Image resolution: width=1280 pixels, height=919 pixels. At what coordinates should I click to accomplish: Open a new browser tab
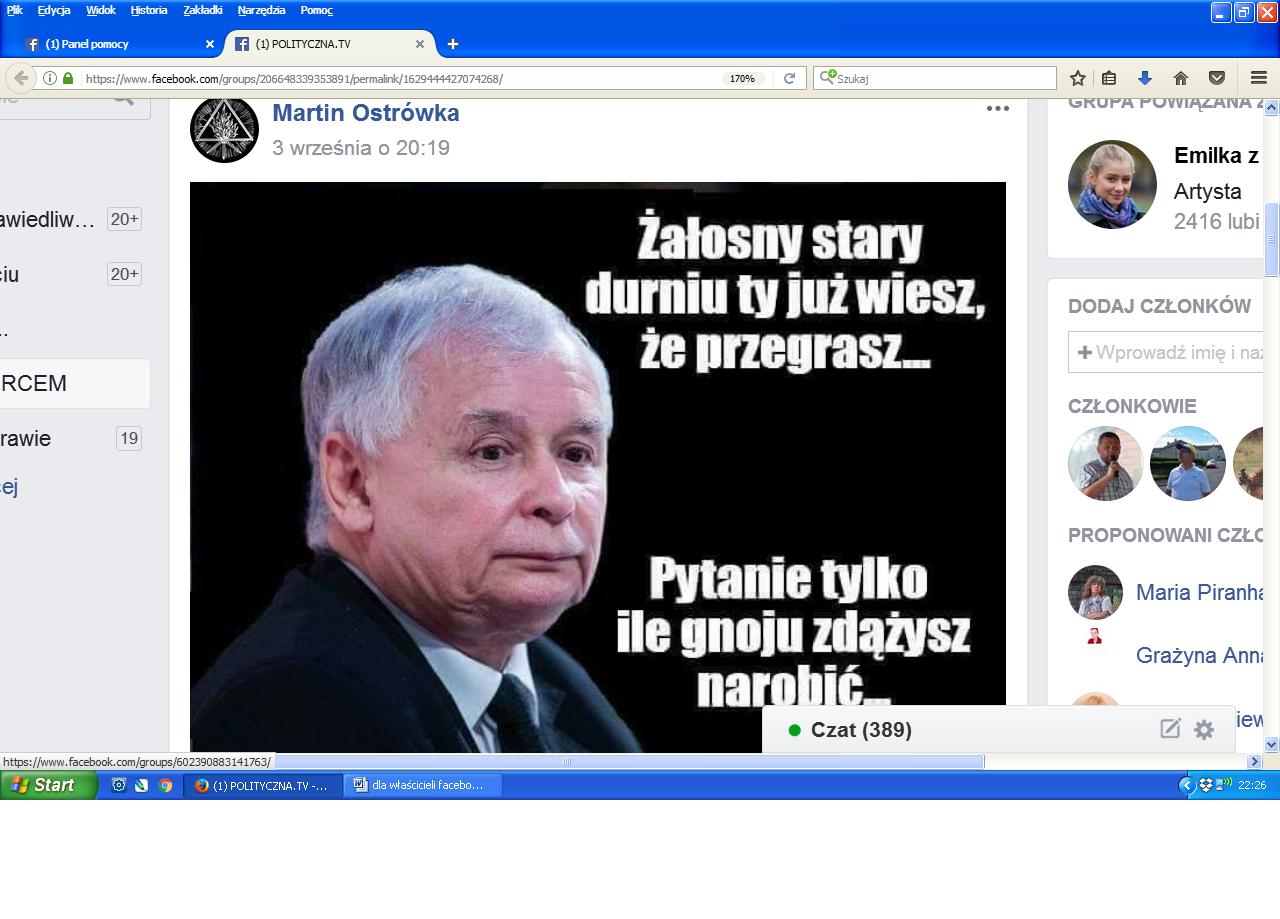pyautogui.click(x=453, y=44)
